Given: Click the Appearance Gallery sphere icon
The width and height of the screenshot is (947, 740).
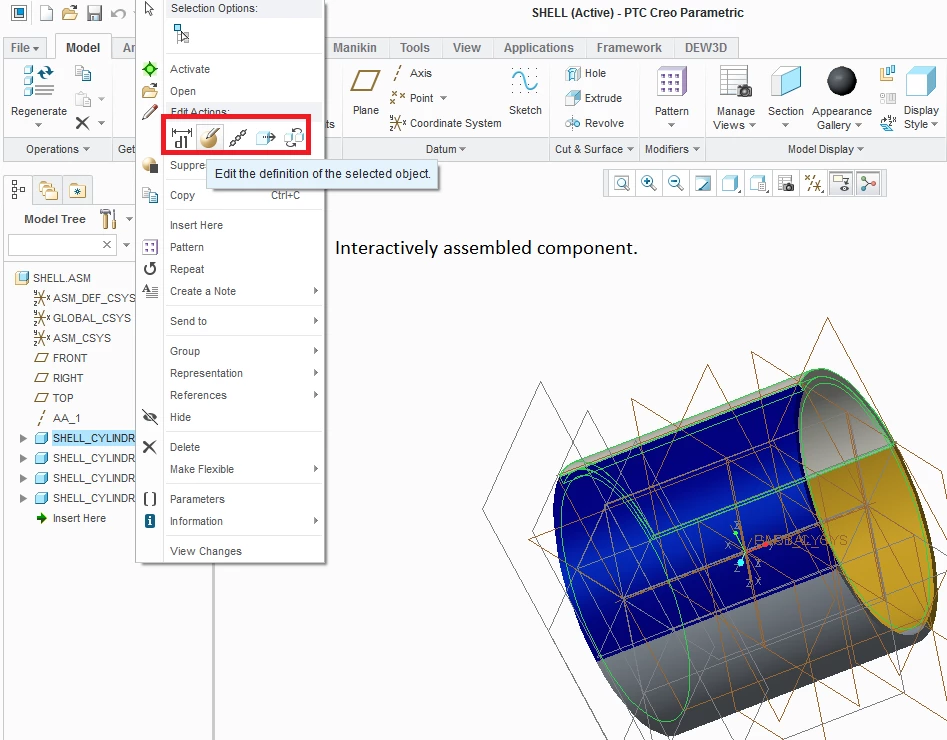Looking at the screenshot, I should pos(841,81).
